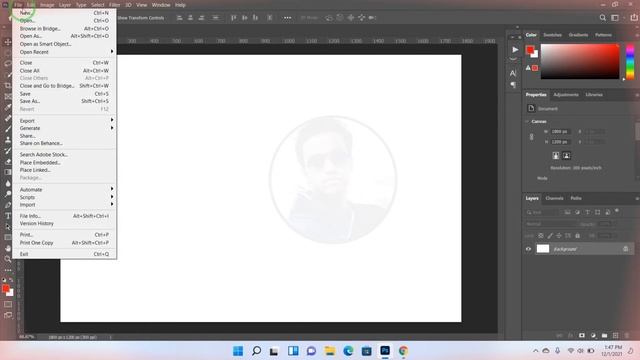Delete layer using the trash icon

[x=627, y=336]
